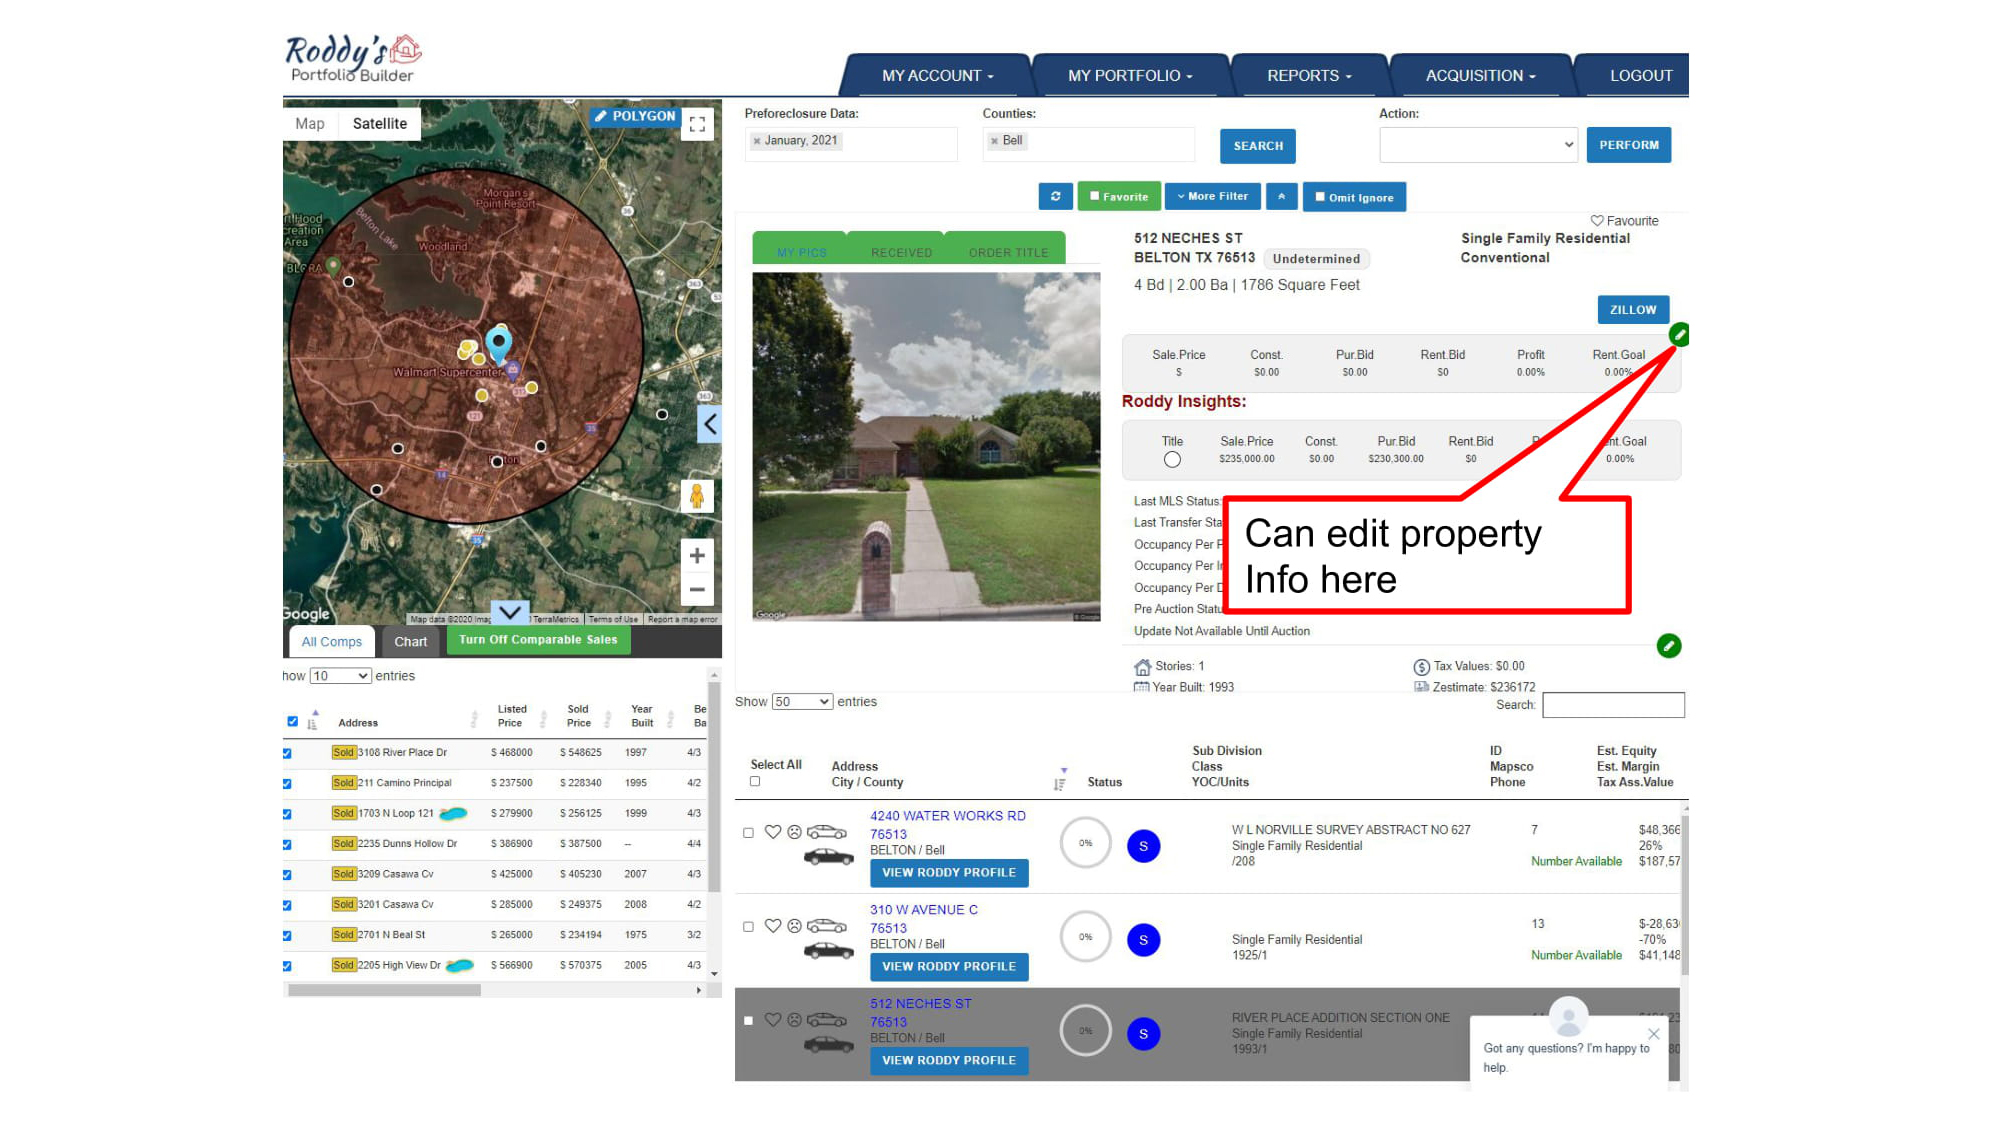Expand the More Filter options
This screenshot has width=2000, height=1125.
1212,197
